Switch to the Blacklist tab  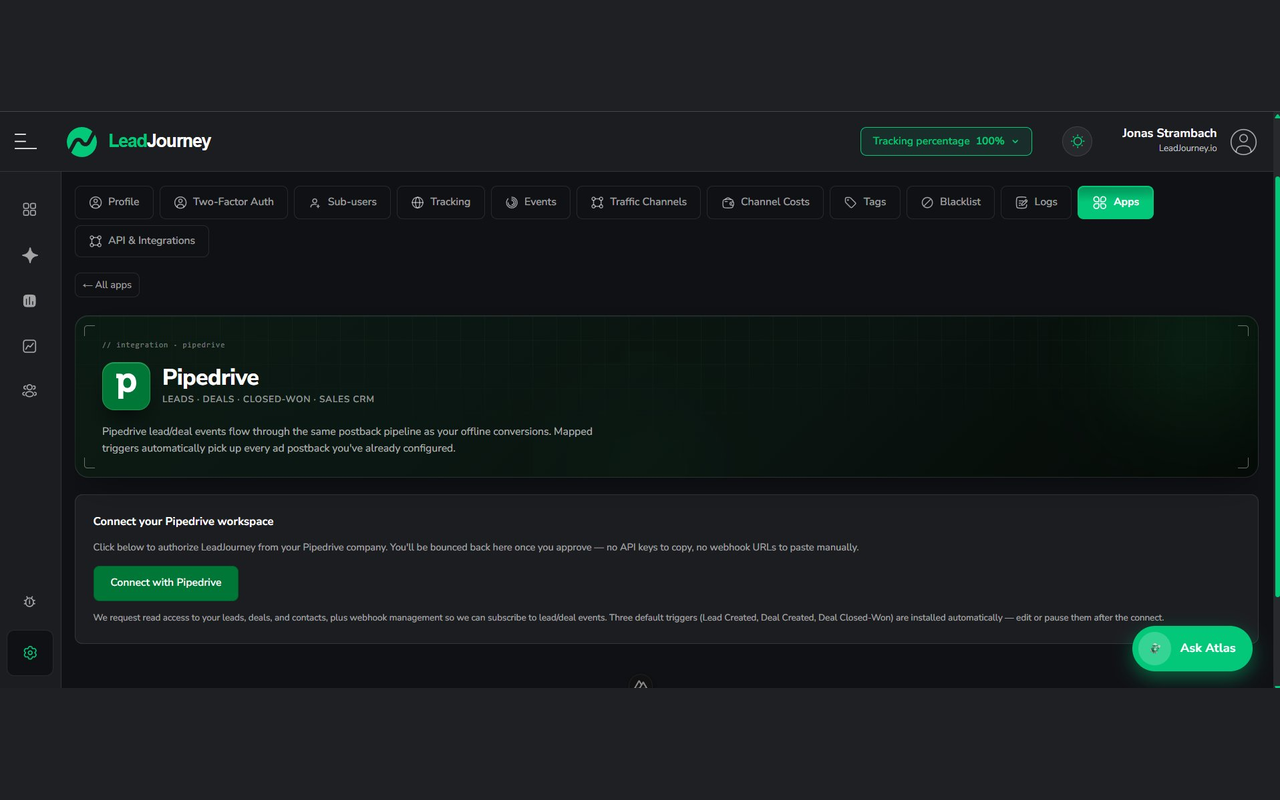[x=951, y=202]
